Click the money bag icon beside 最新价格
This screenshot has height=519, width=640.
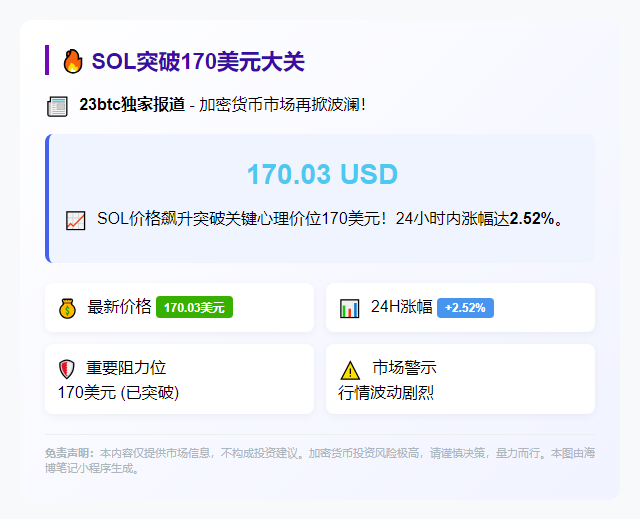click(67, 308)
